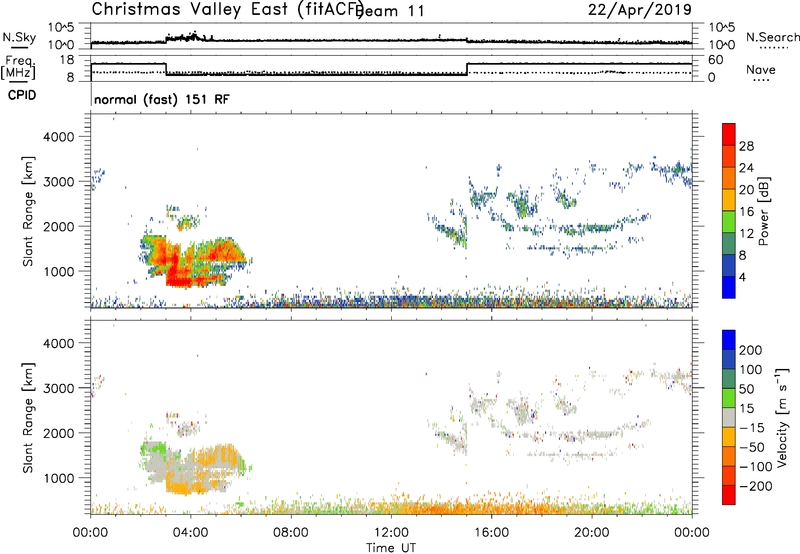Click the 'Christmas Valley East (fitACF)' title text
800x554 pixels.
coord(228,9)
